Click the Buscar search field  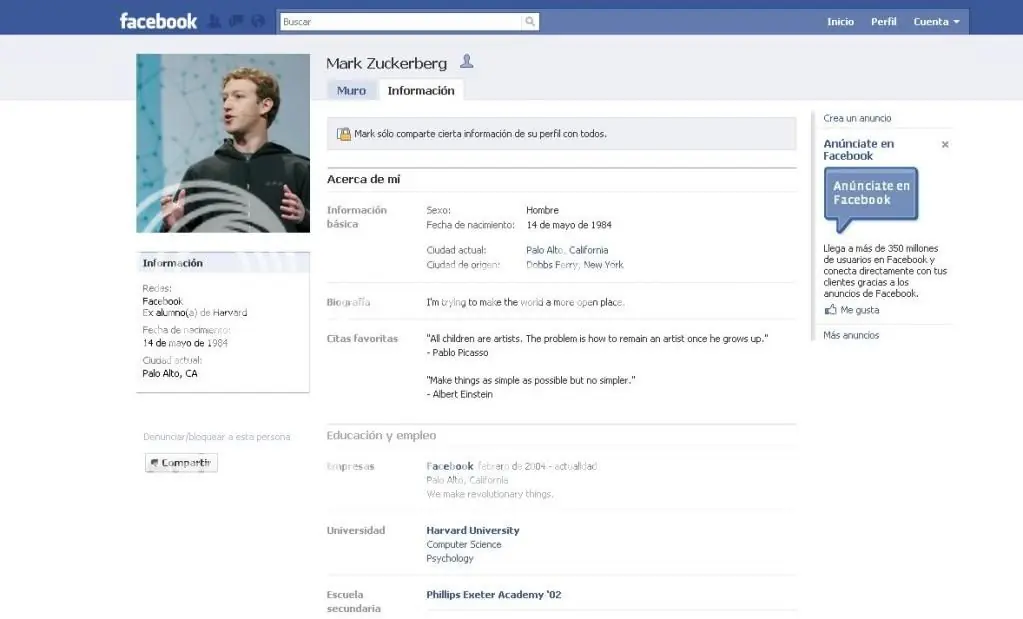pyautogui.click(x=401, y=22)
